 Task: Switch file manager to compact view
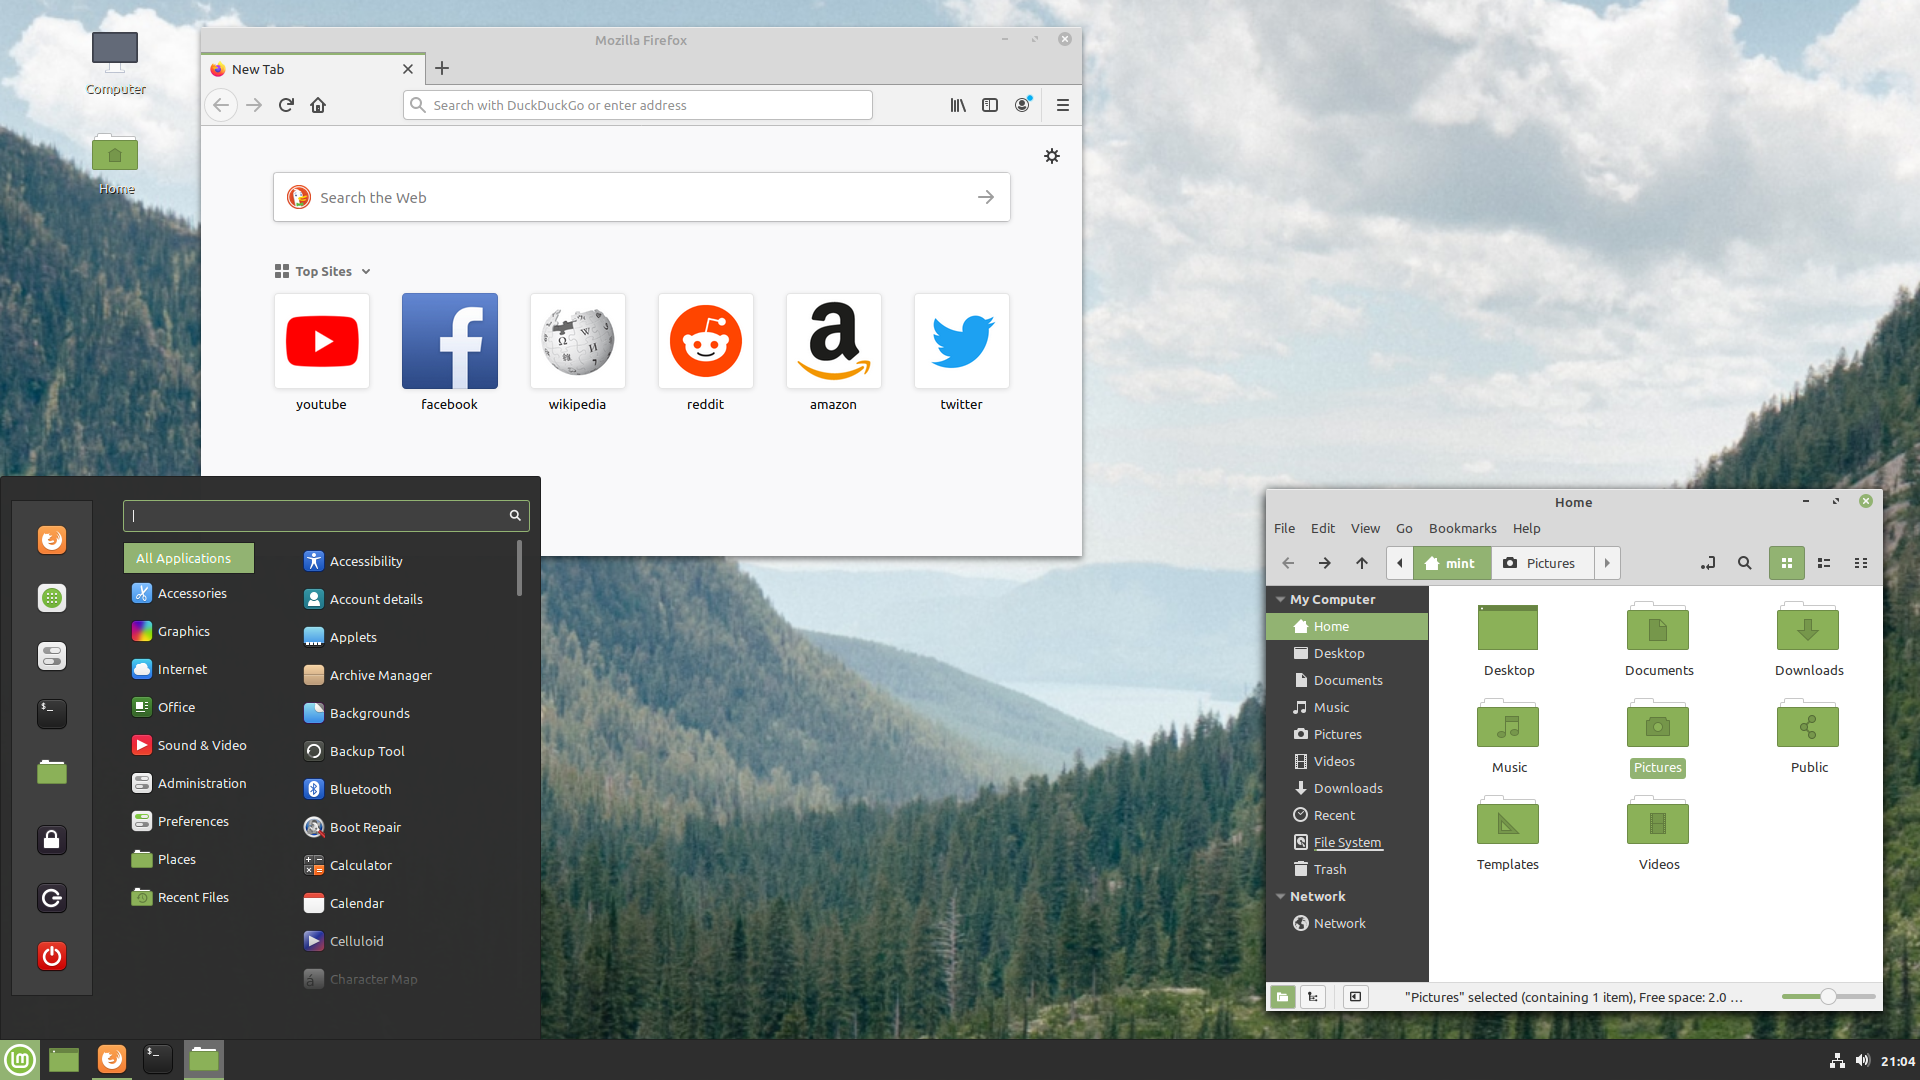pos(1860,563)
